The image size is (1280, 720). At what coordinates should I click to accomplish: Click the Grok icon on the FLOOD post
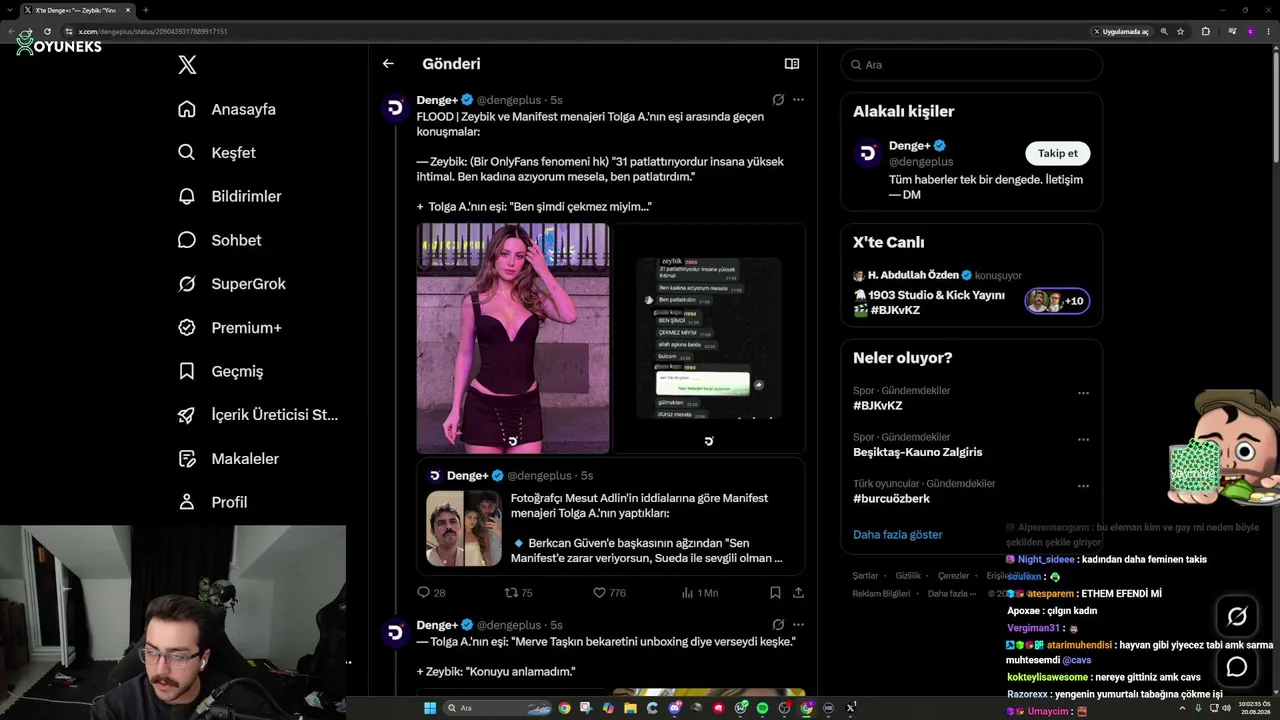(778, 100)
